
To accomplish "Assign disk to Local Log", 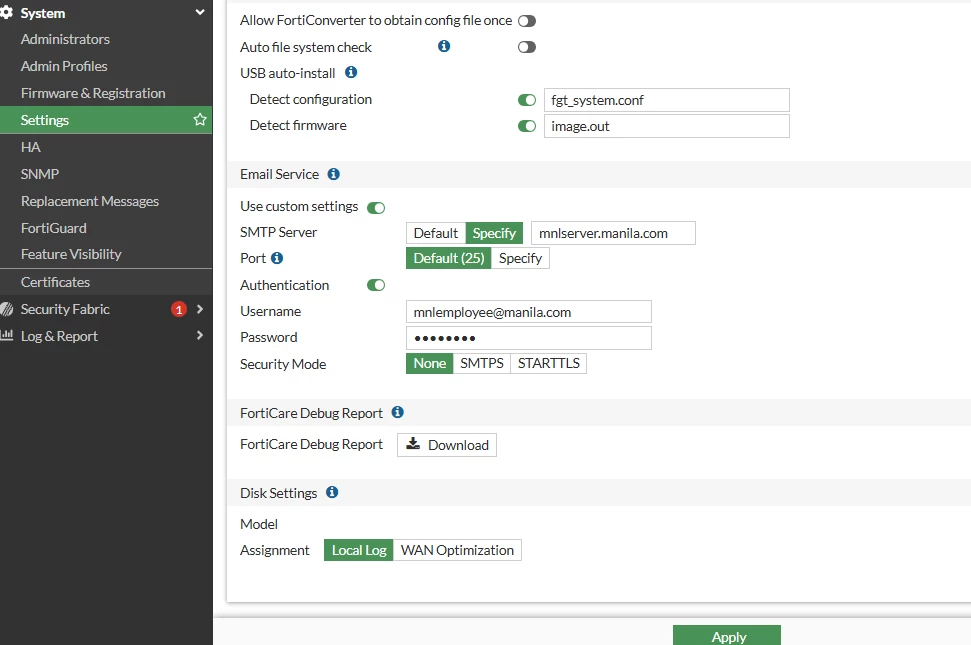I will [359, 550].
